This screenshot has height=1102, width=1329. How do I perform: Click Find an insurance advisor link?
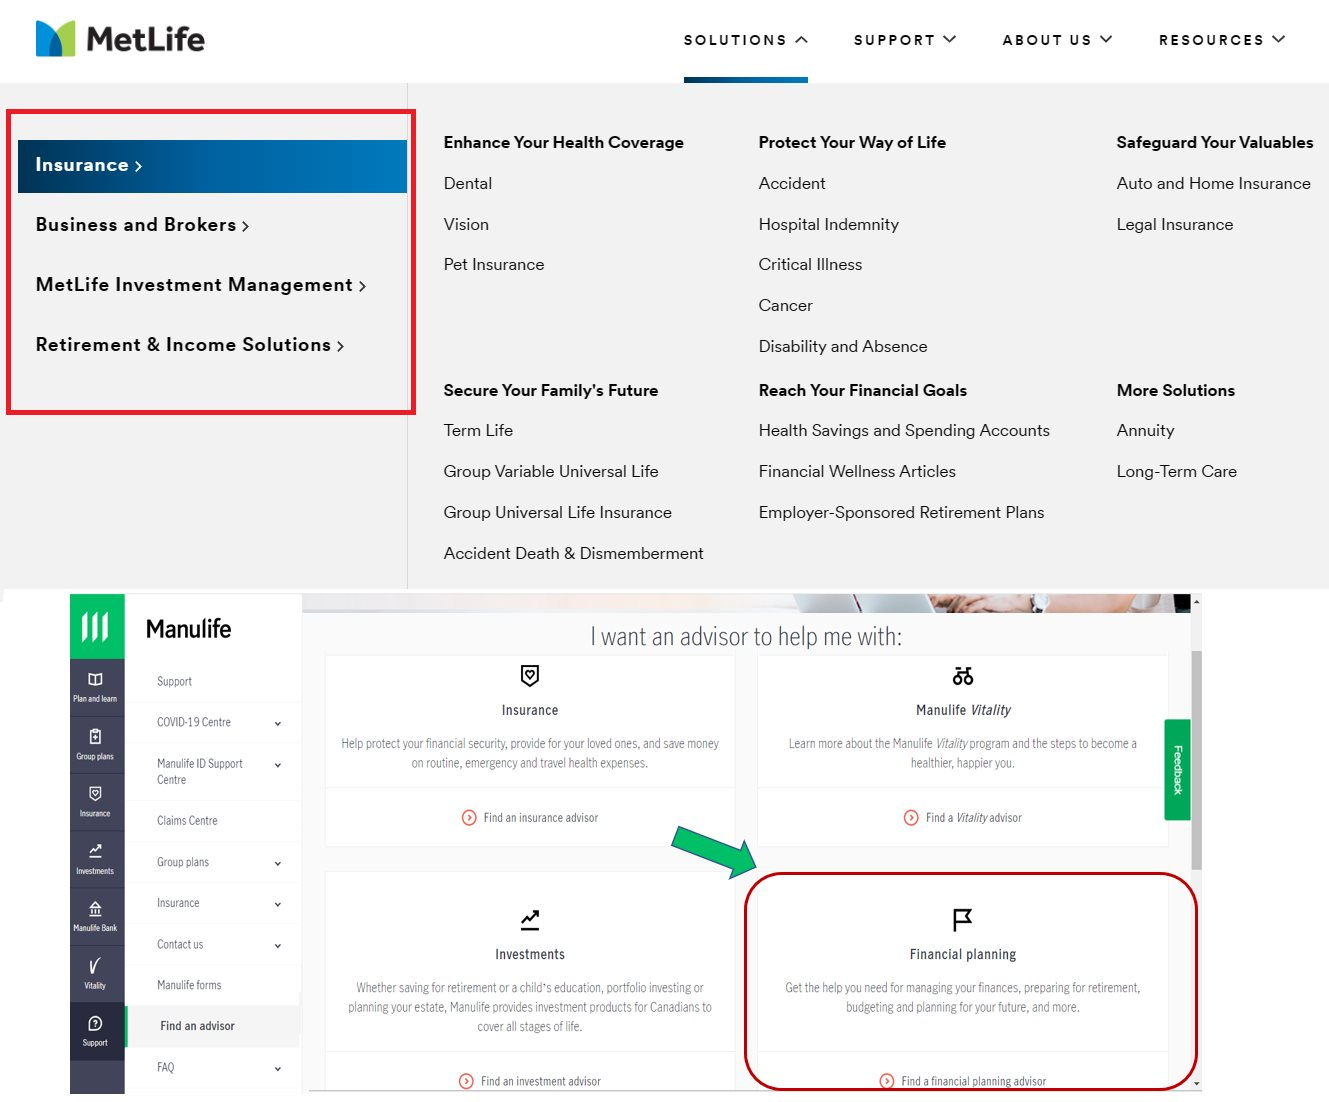coord(540,818)
